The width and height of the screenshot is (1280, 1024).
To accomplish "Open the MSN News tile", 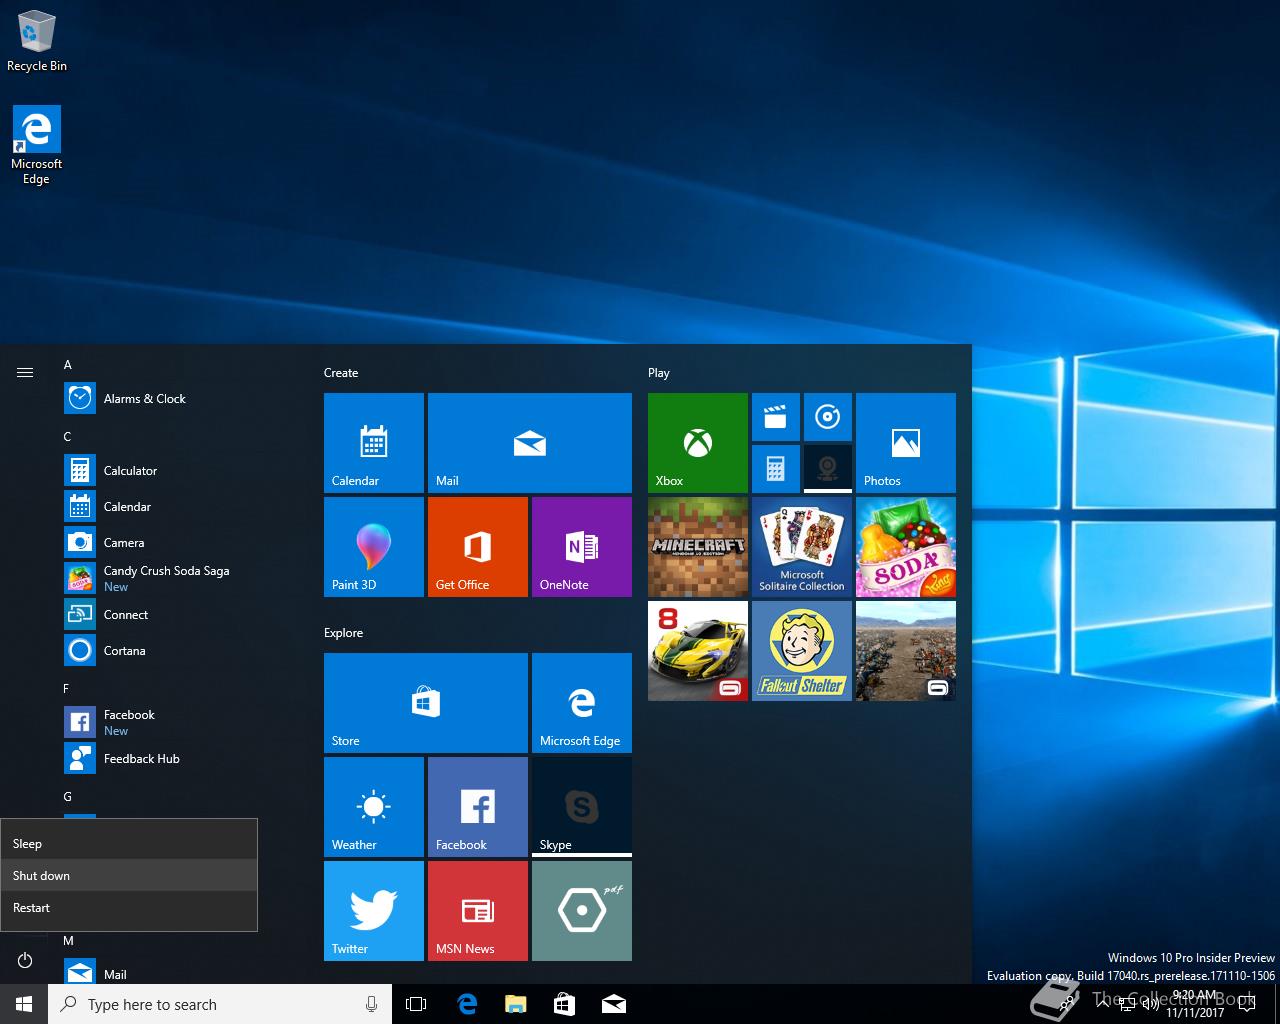I will tap(478, 911).
